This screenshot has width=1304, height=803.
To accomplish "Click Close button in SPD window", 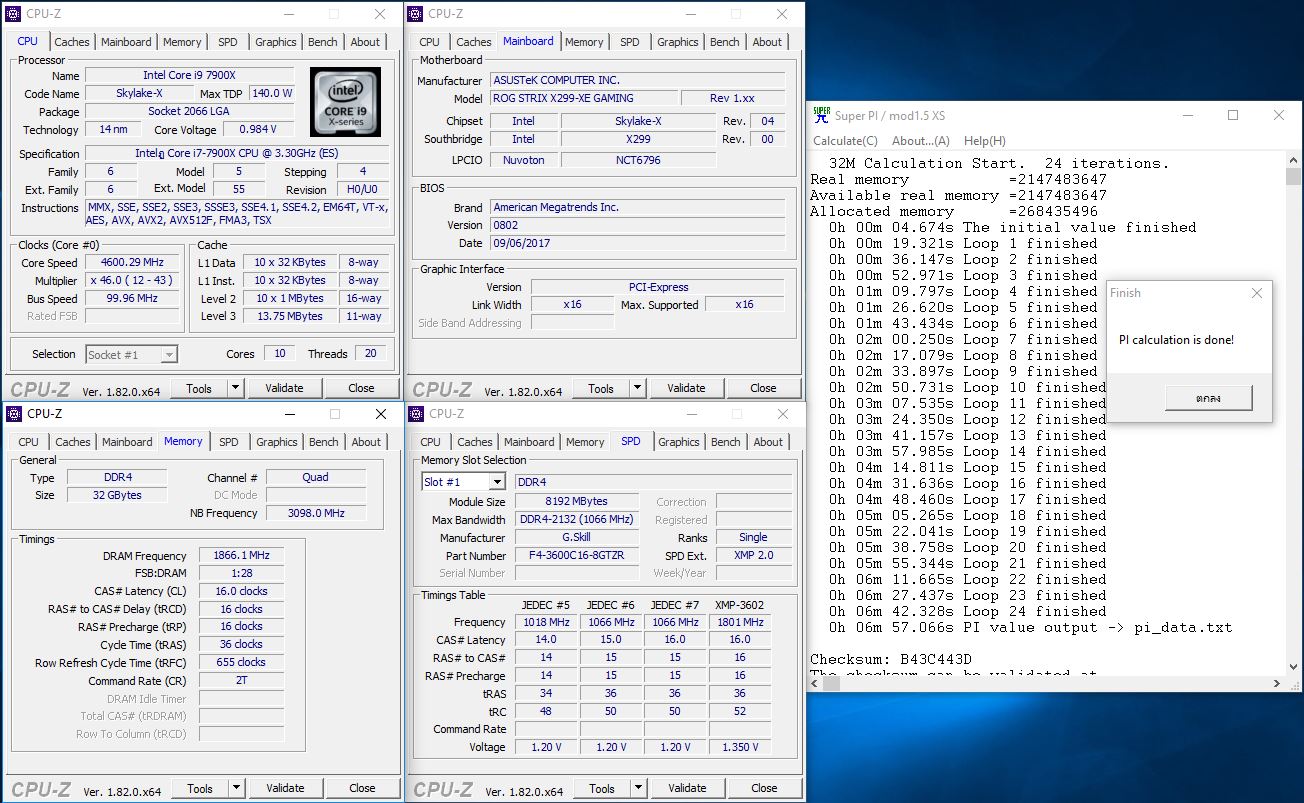I will (764, 788).
